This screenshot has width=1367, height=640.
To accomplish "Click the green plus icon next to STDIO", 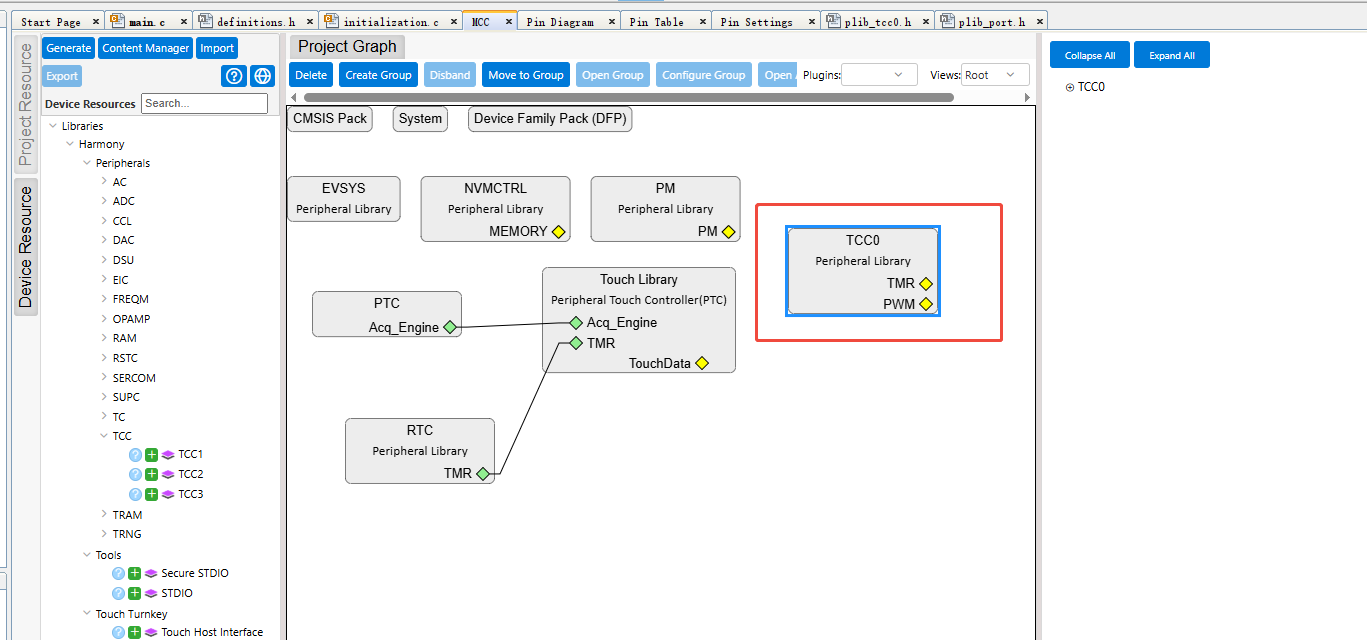I will pos(135,593).
